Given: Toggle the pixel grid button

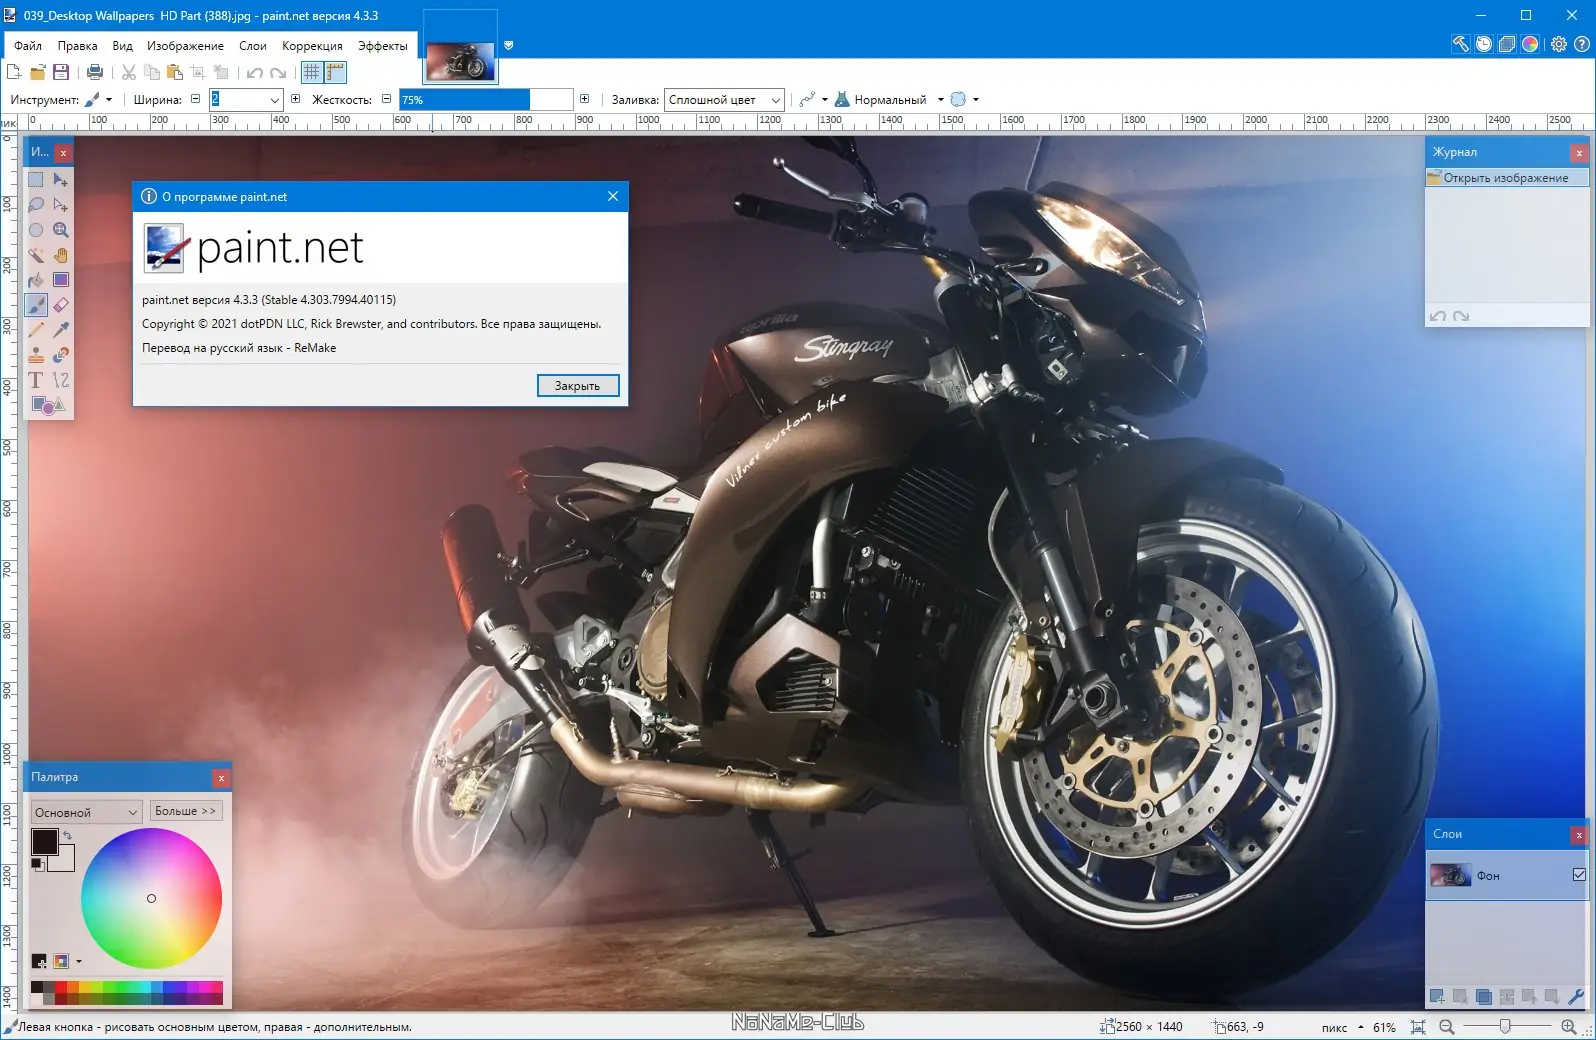Looking at the screenshot, I should (x=312, y=72).
